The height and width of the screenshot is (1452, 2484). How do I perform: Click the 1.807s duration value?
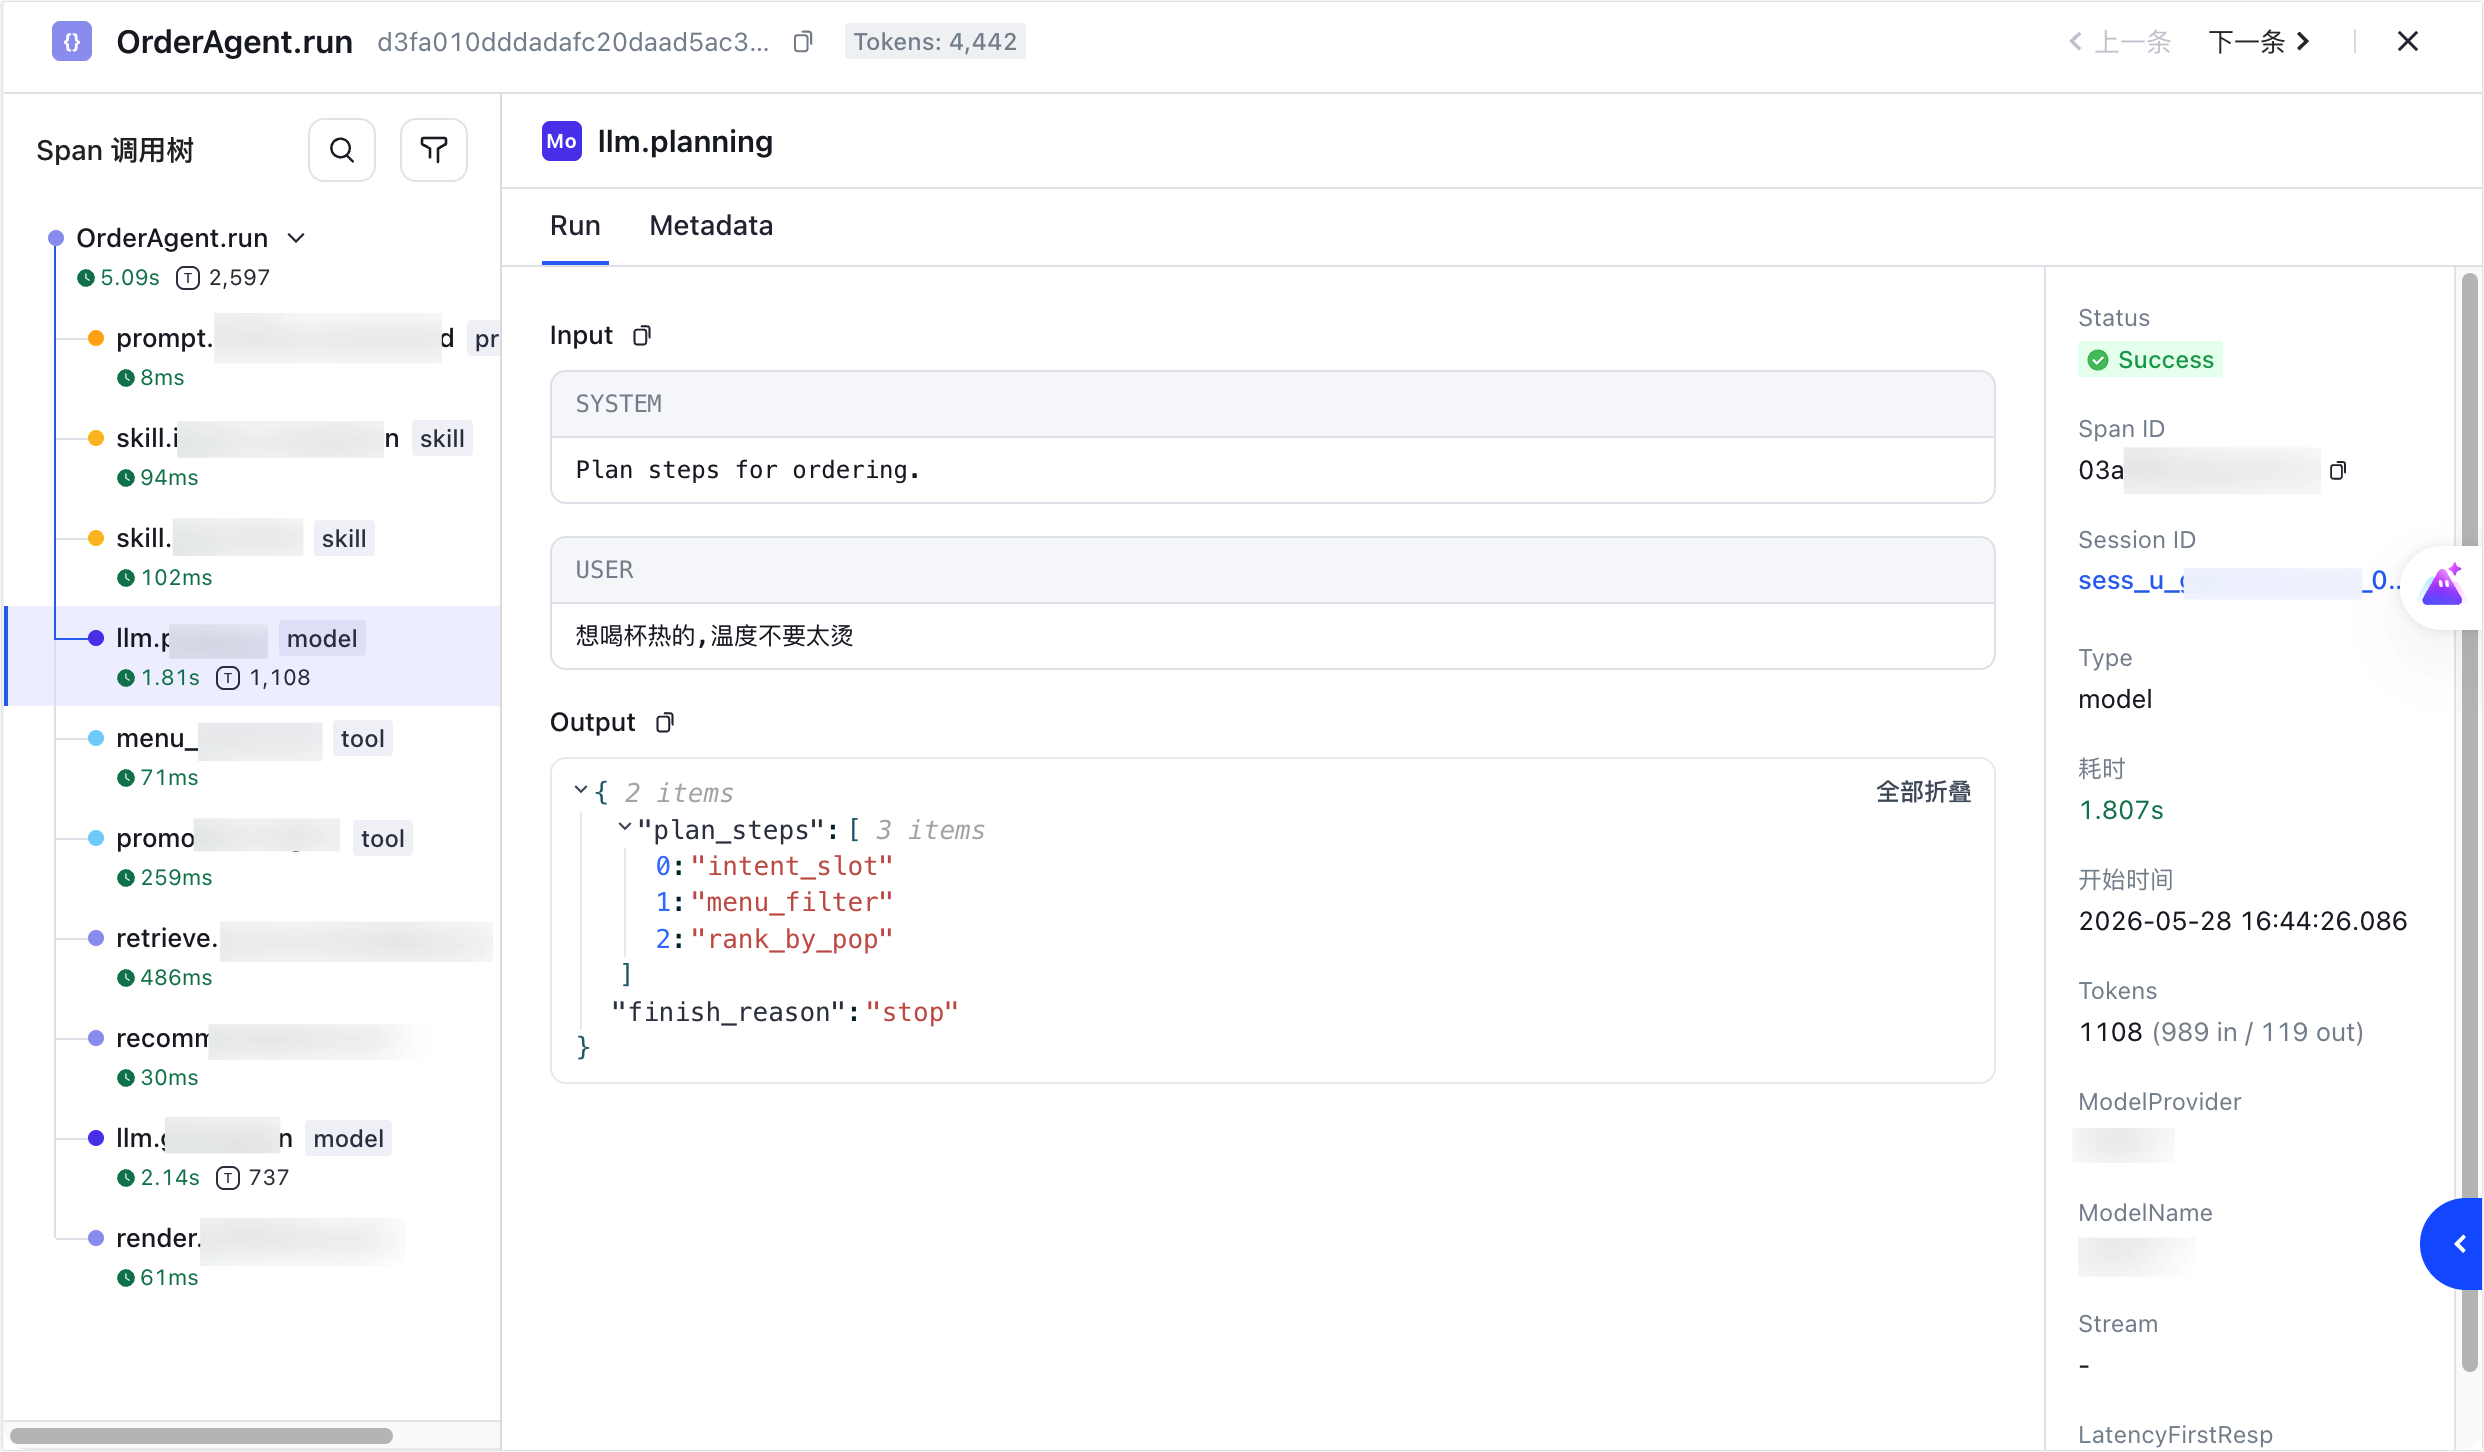(2121, 810)
